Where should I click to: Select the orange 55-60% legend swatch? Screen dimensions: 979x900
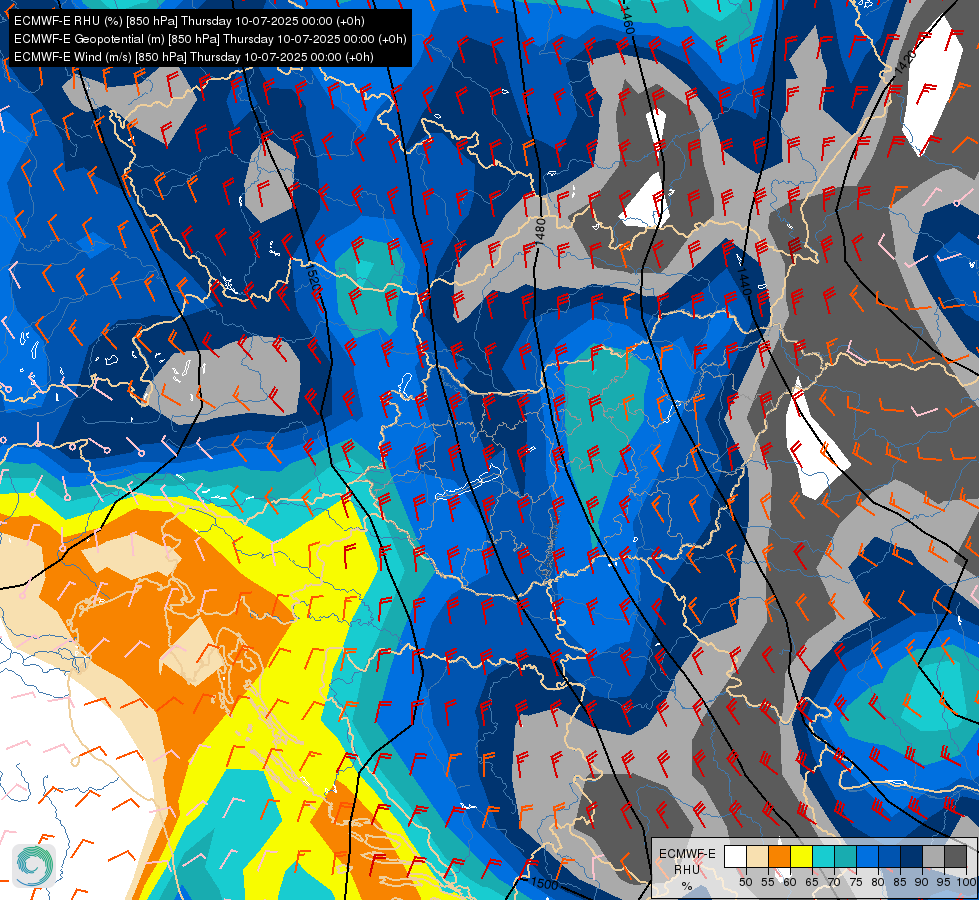tap(779, 856)
